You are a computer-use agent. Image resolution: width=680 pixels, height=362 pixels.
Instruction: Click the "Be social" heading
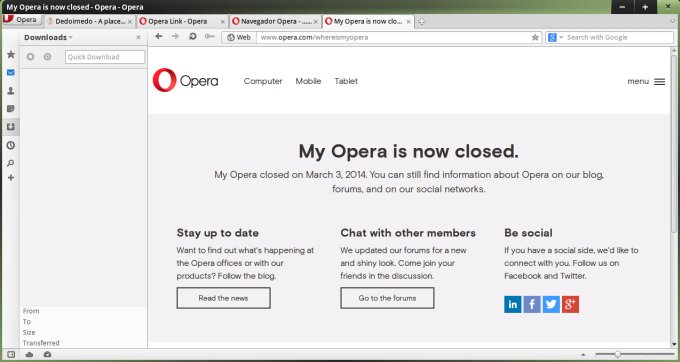[528, 233]
